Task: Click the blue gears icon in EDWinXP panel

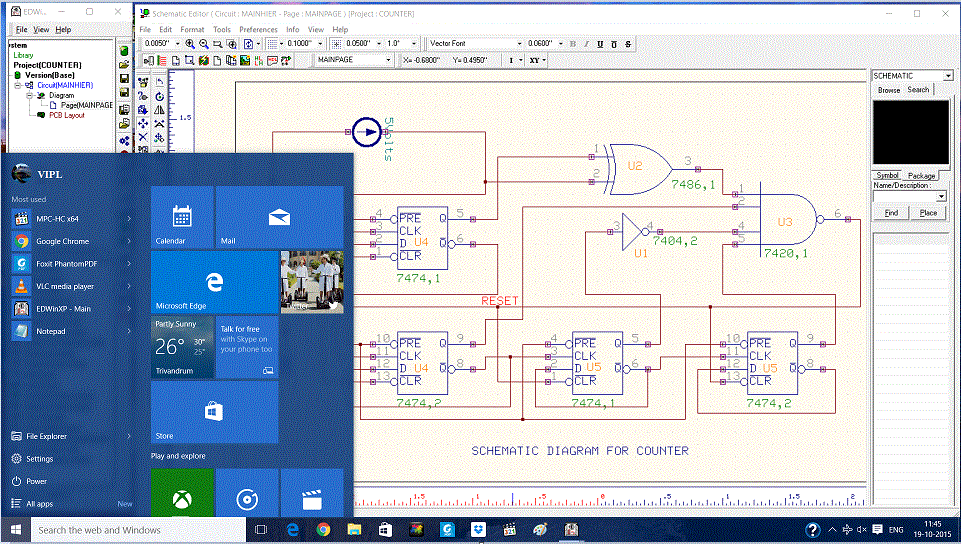Action: click(x=124, y=140)
